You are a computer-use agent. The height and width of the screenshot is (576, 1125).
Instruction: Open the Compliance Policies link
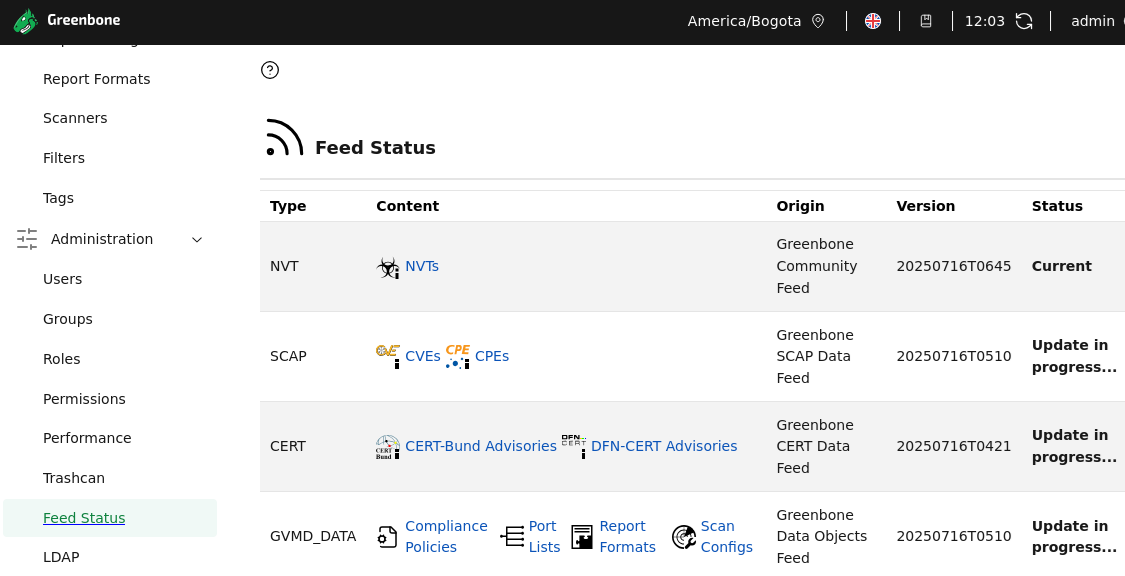[x=446, y=536]
